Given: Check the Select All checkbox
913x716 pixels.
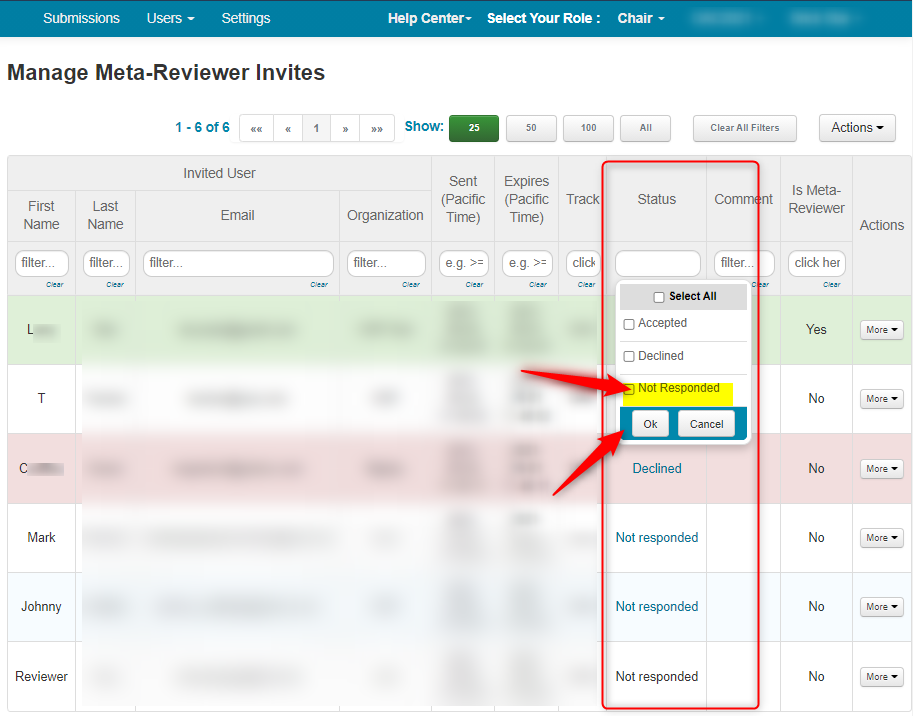Looking at the screenshot, I should [x=659, y=297].
